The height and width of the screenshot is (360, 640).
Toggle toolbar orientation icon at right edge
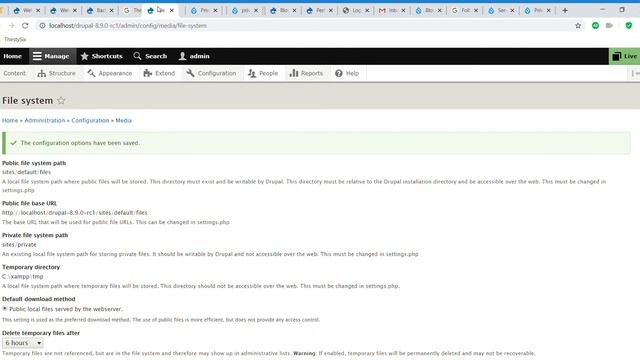pyautogui.click(x=635, y=73)
